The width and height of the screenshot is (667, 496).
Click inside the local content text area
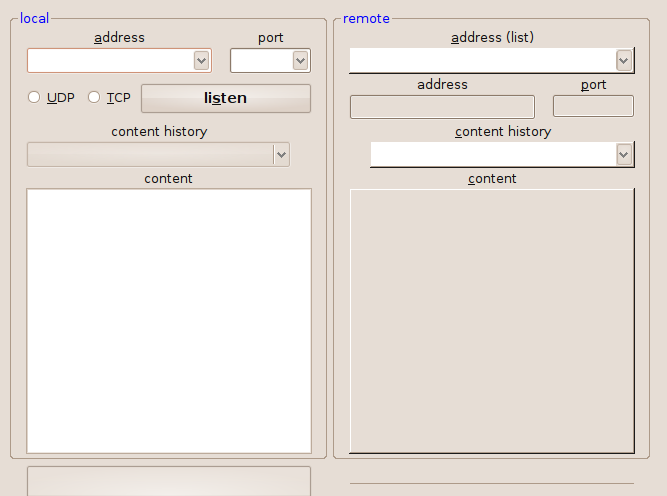(x=168, y=320)
